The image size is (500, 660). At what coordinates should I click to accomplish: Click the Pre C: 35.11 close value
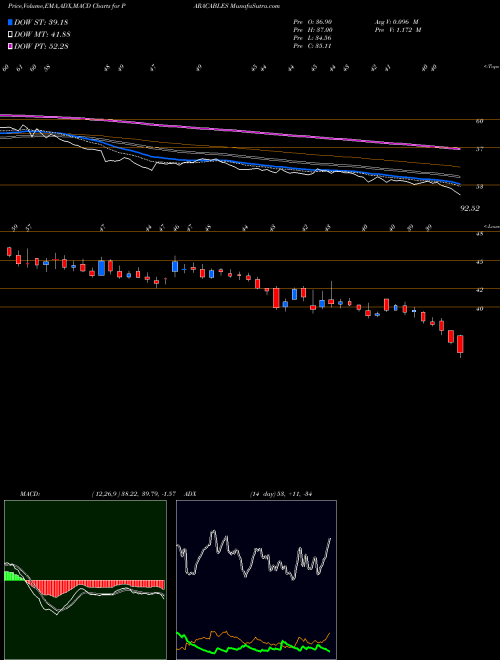click(x=313, y=46)
